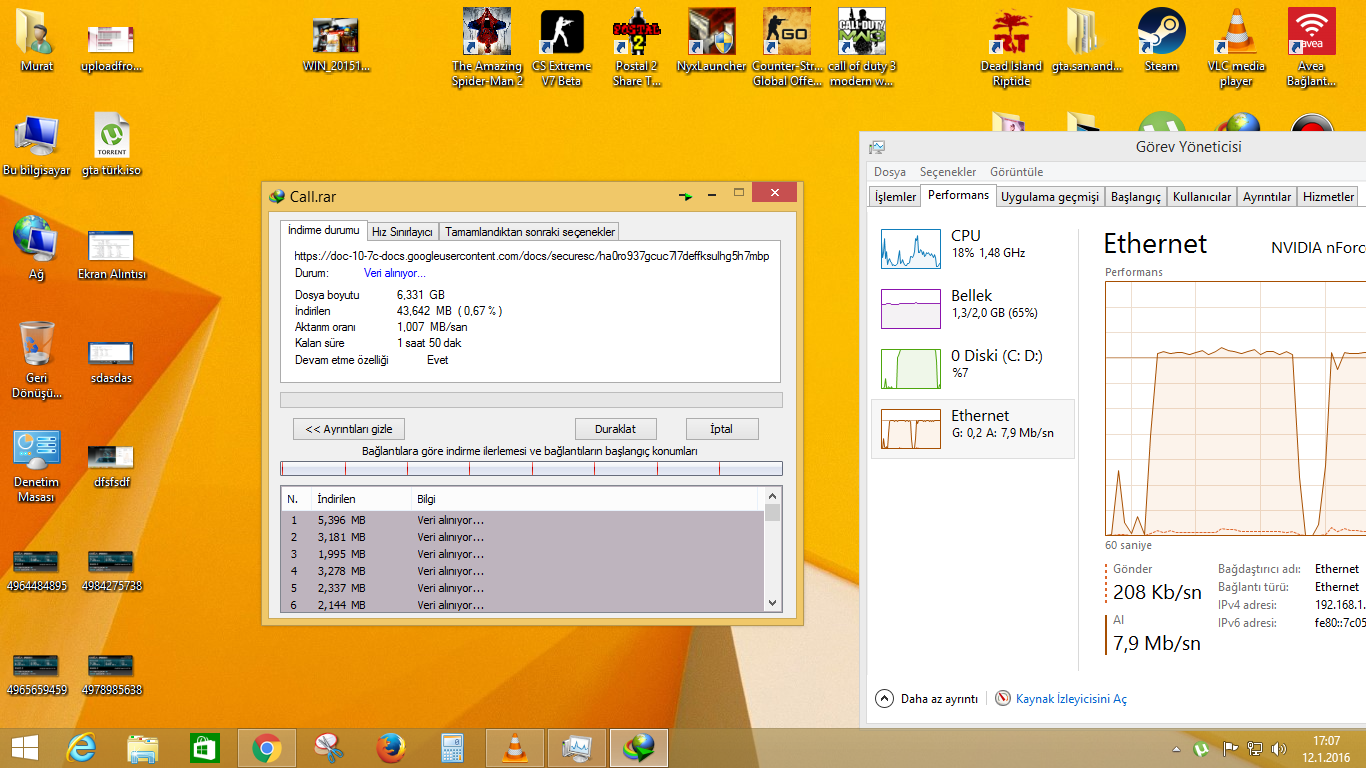The height and width of the screenshot is (768, 1366).
Task: Open NyxLauncher desktop icon
Action: 712,40
